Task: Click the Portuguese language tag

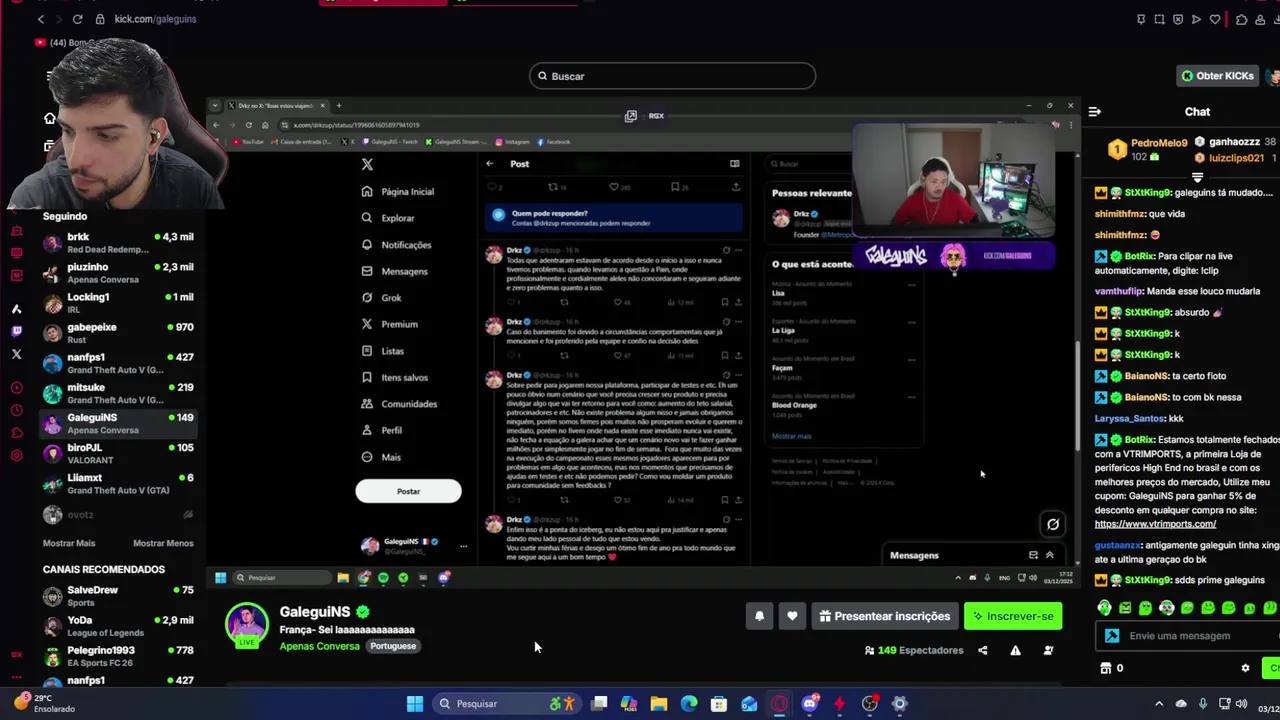Action: pos(393,646)
